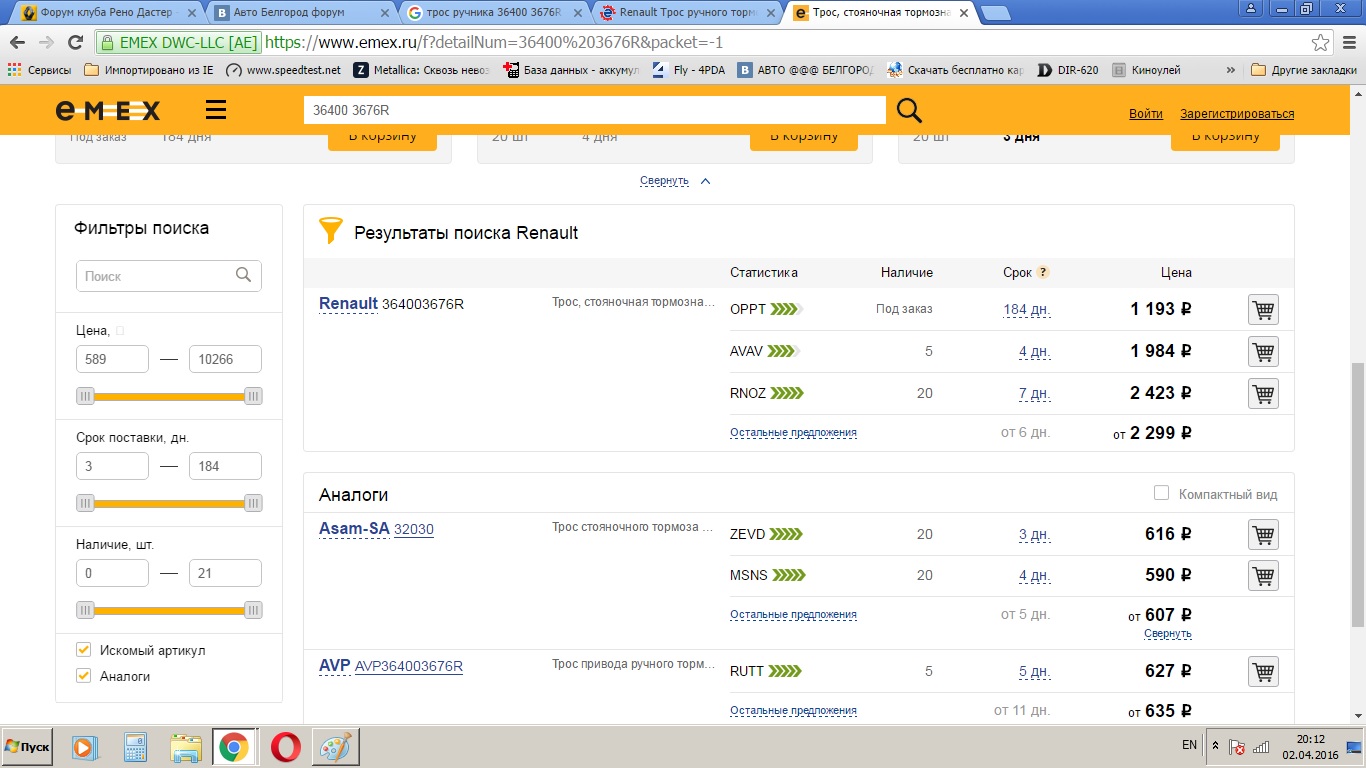This screenshot has height=768, width=1366.
Task: Add RUTT offer 627 ₽ to cart
Action: click(1263, 672)
